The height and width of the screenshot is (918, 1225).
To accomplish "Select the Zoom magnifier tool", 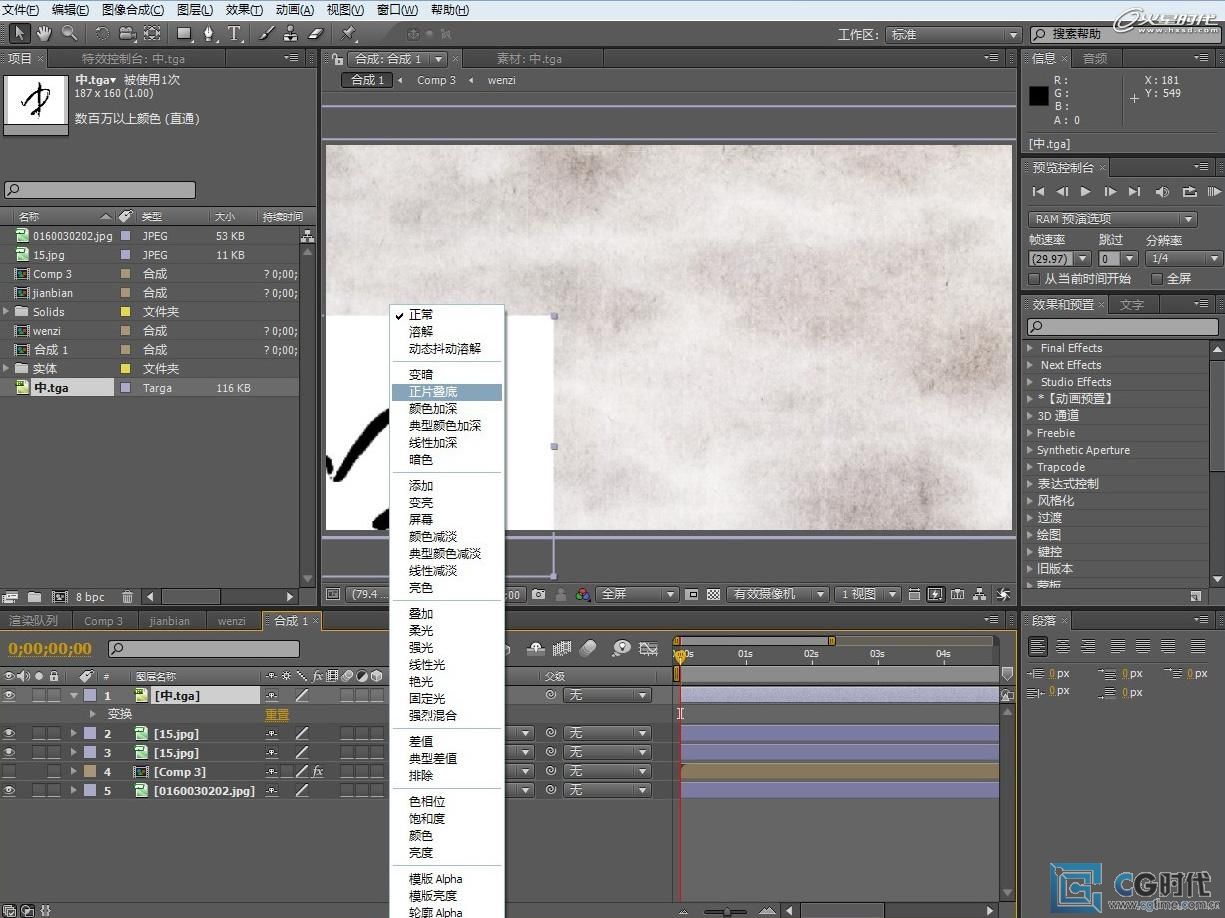I will point(69,34).
